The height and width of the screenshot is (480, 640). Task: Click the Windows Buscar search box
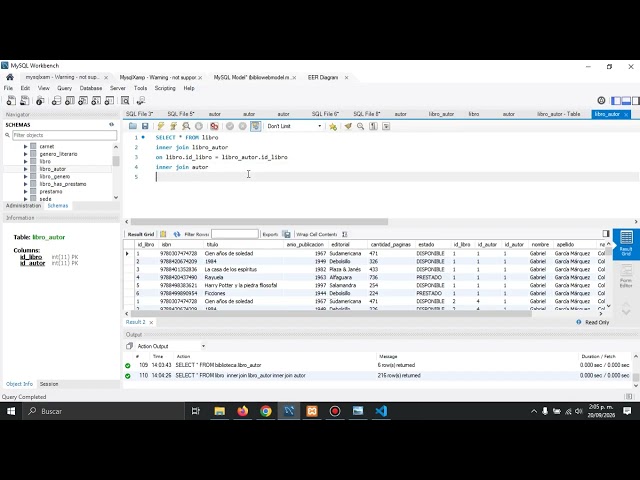[x=102, y=411]
